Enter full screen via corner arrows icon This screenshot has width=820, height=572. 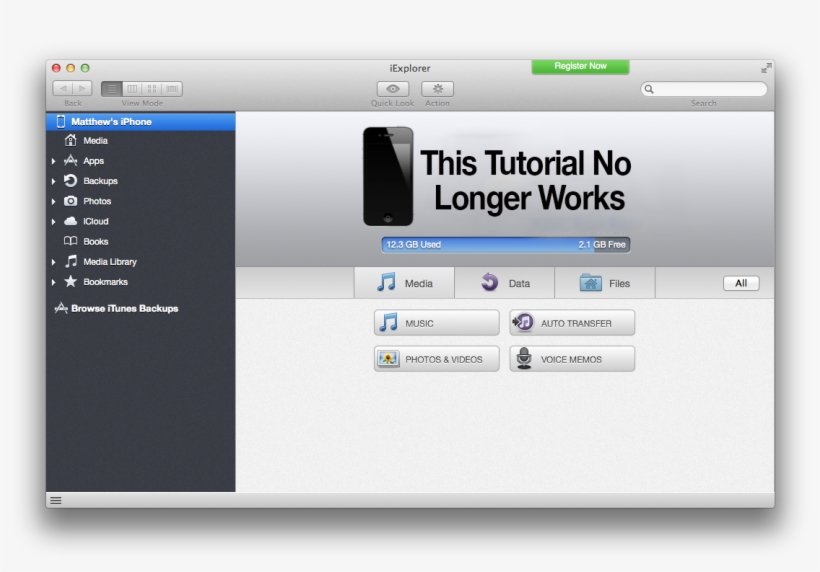(766, 68)
